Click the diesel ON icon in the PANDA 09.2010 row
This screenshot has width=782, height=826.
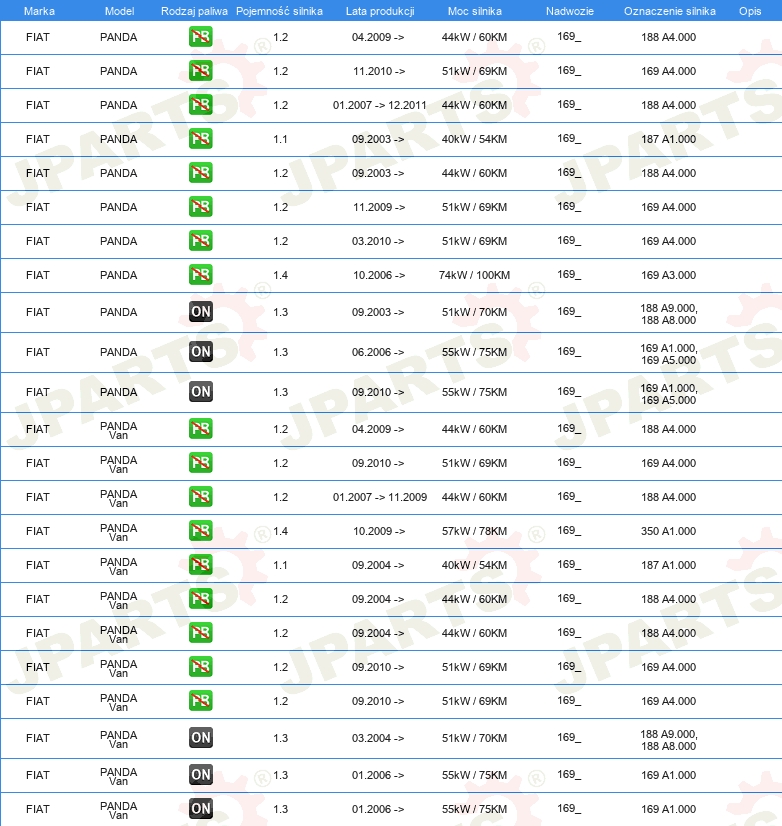201,392
